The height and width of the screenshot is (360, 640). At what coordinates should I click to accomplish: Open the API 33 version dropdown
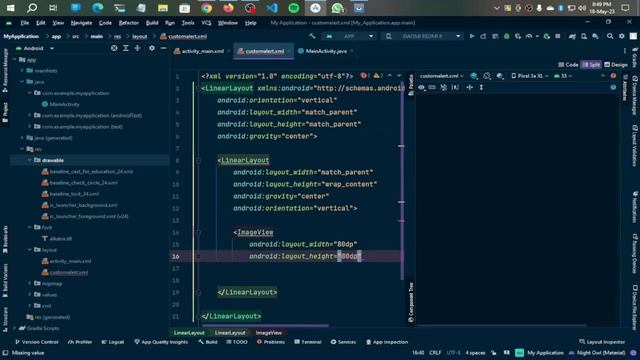(x=563, y=76)
